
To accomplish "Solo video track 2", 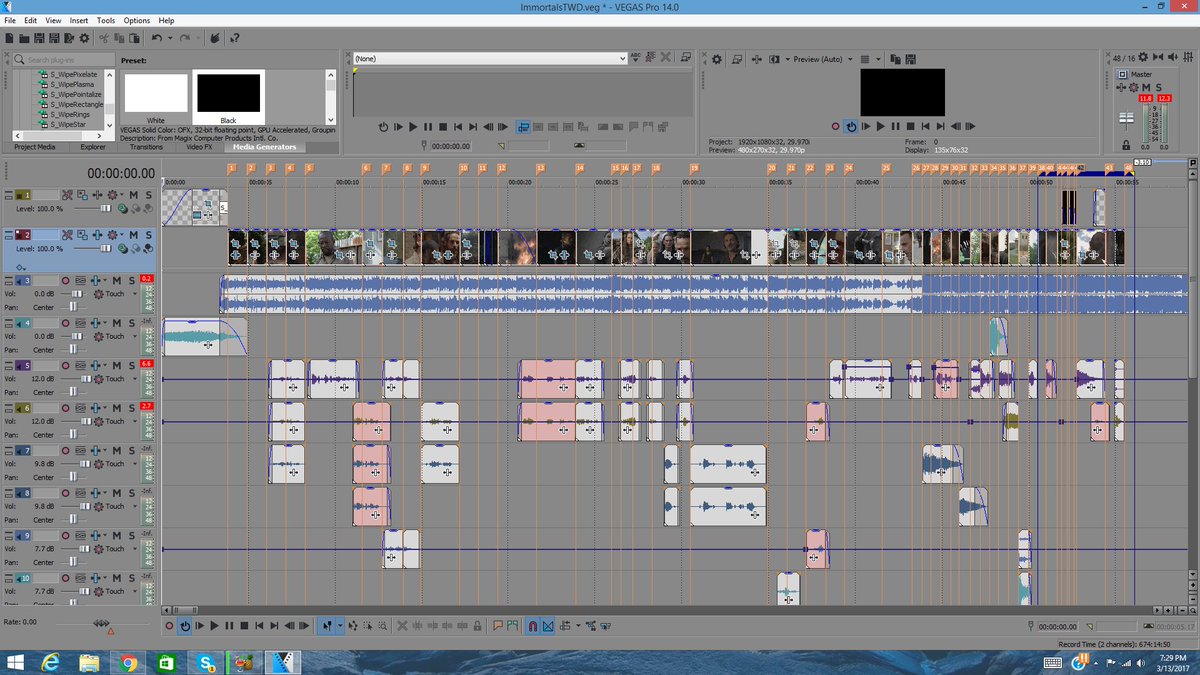I will click(148, 235).
